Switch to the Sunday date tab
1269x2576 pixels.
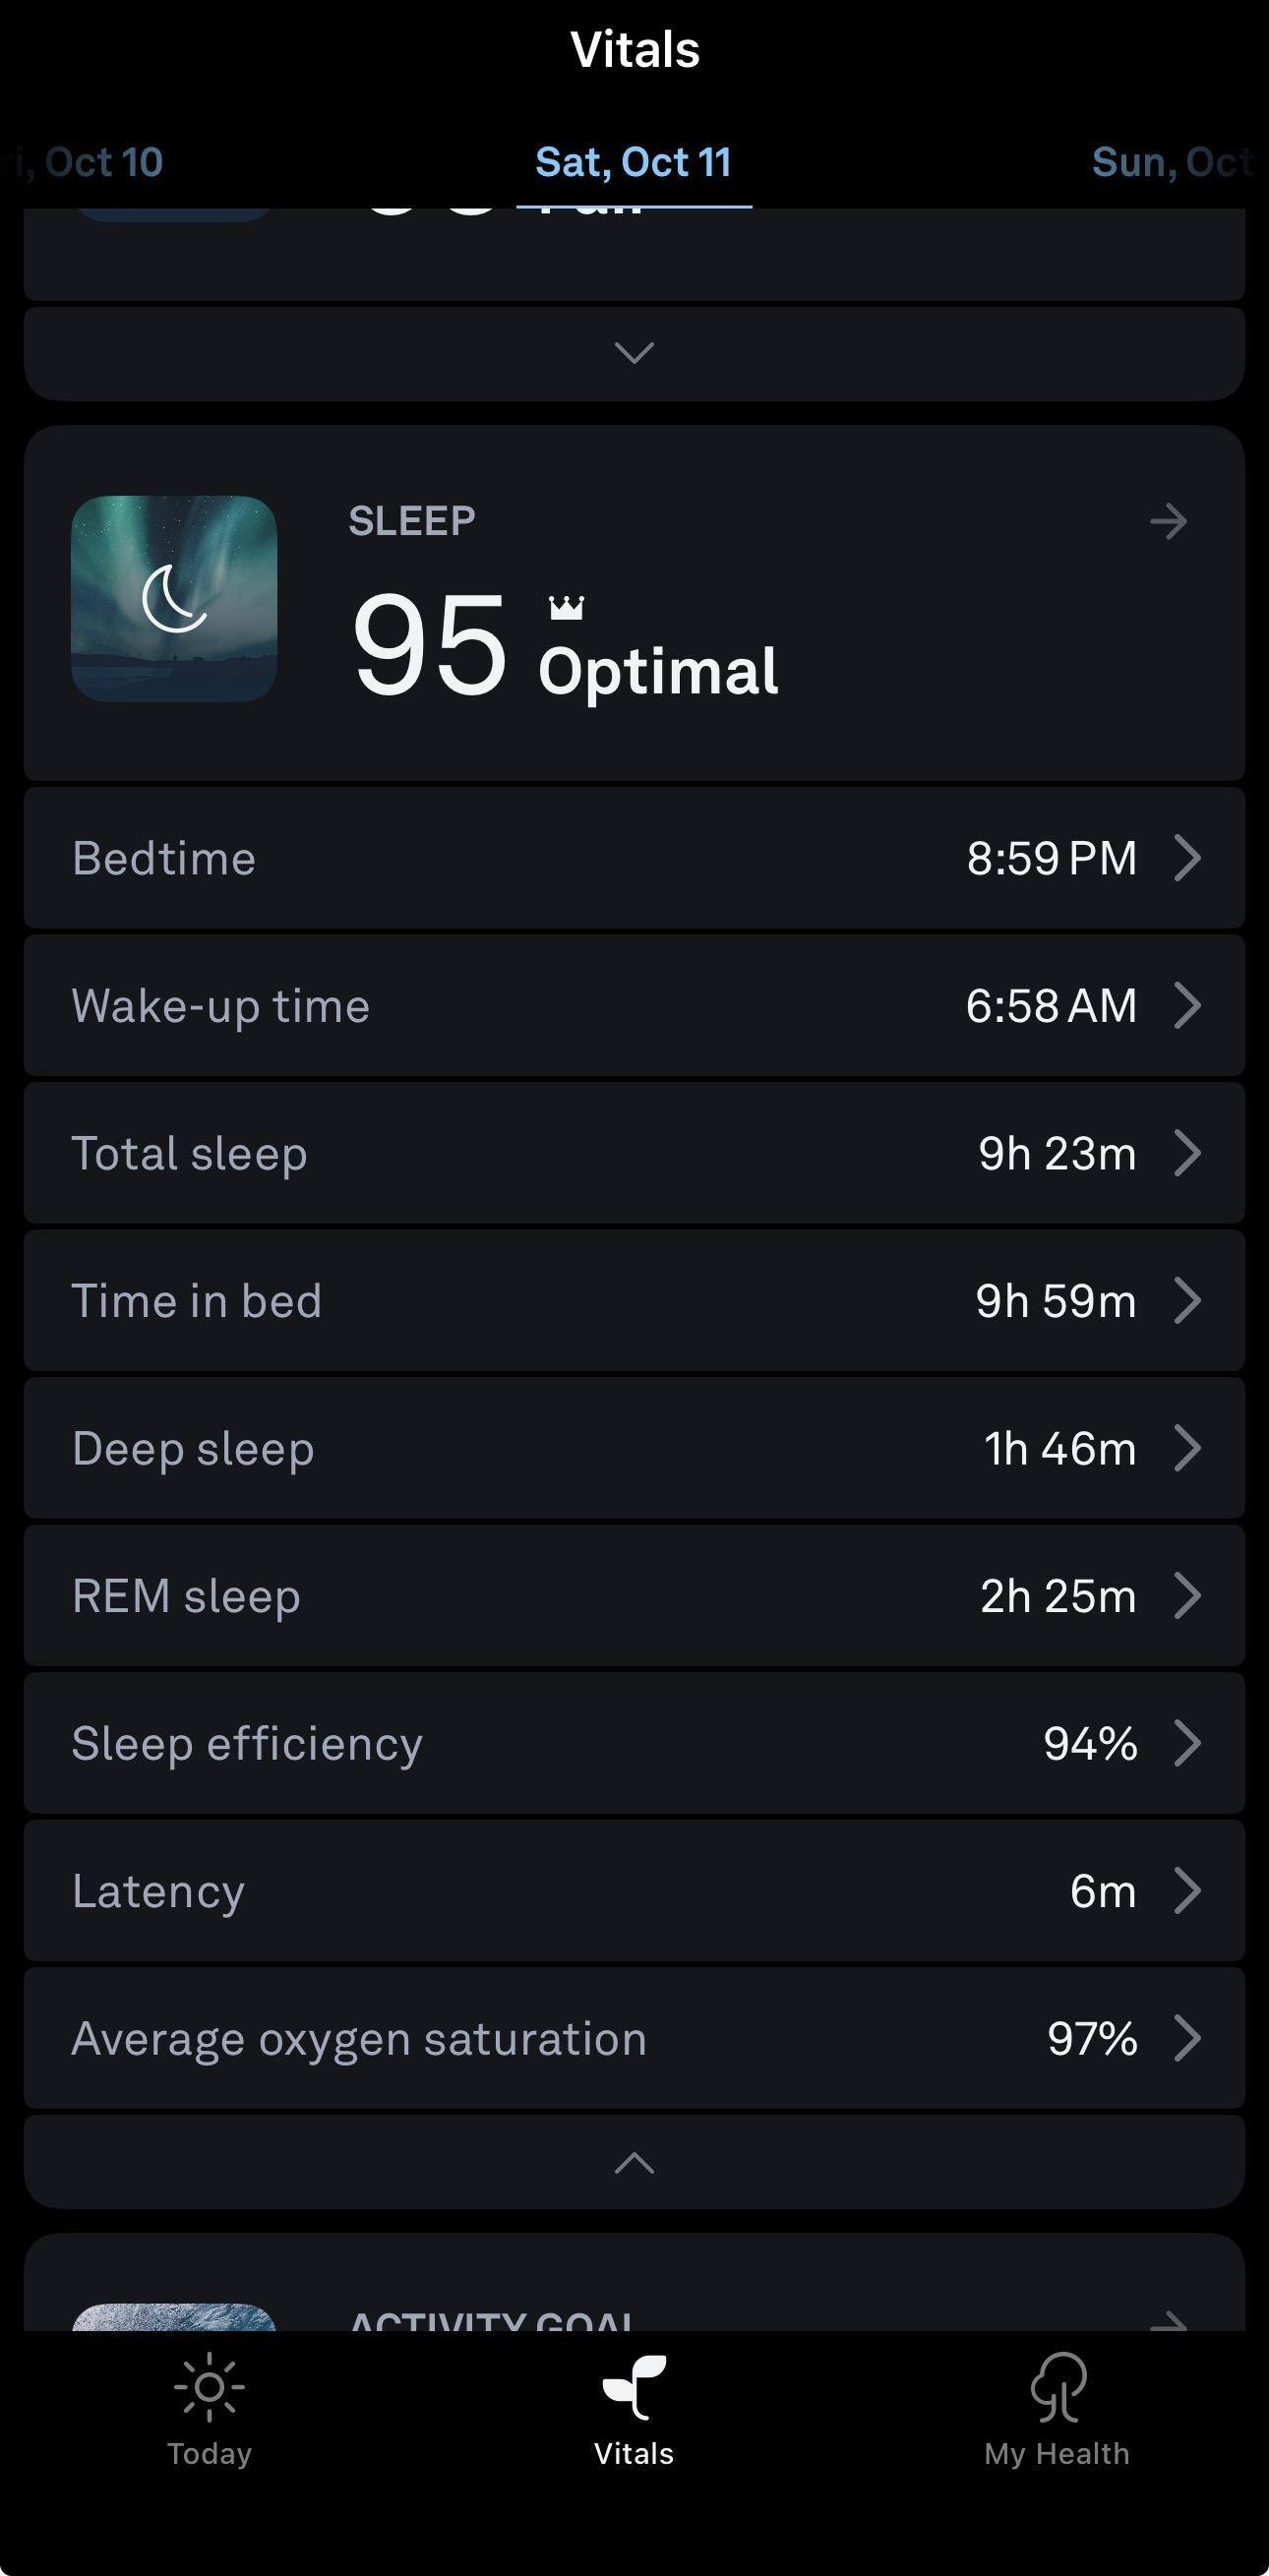pyautogui.click(x=1172, y=162)
